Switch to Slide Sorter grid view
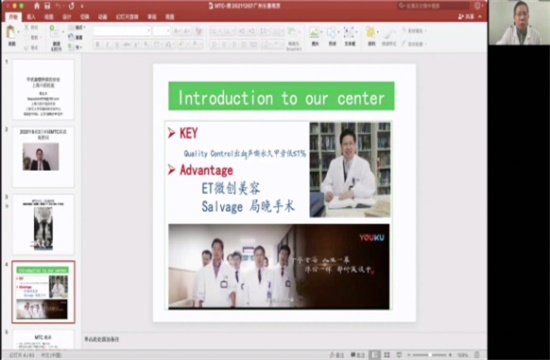550x360 pixels. tap(387, 355)
